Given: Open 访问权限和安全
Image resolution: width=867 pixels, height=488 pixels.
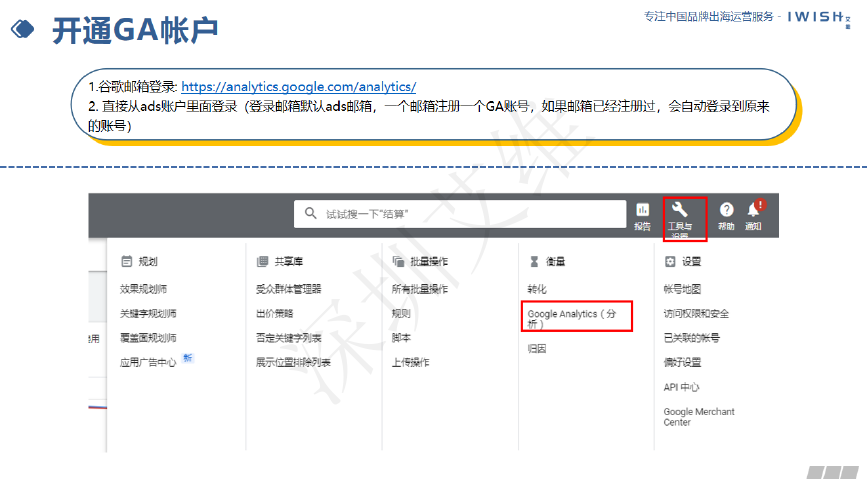Looking at the screenshot, I should [x=696, y=313].
